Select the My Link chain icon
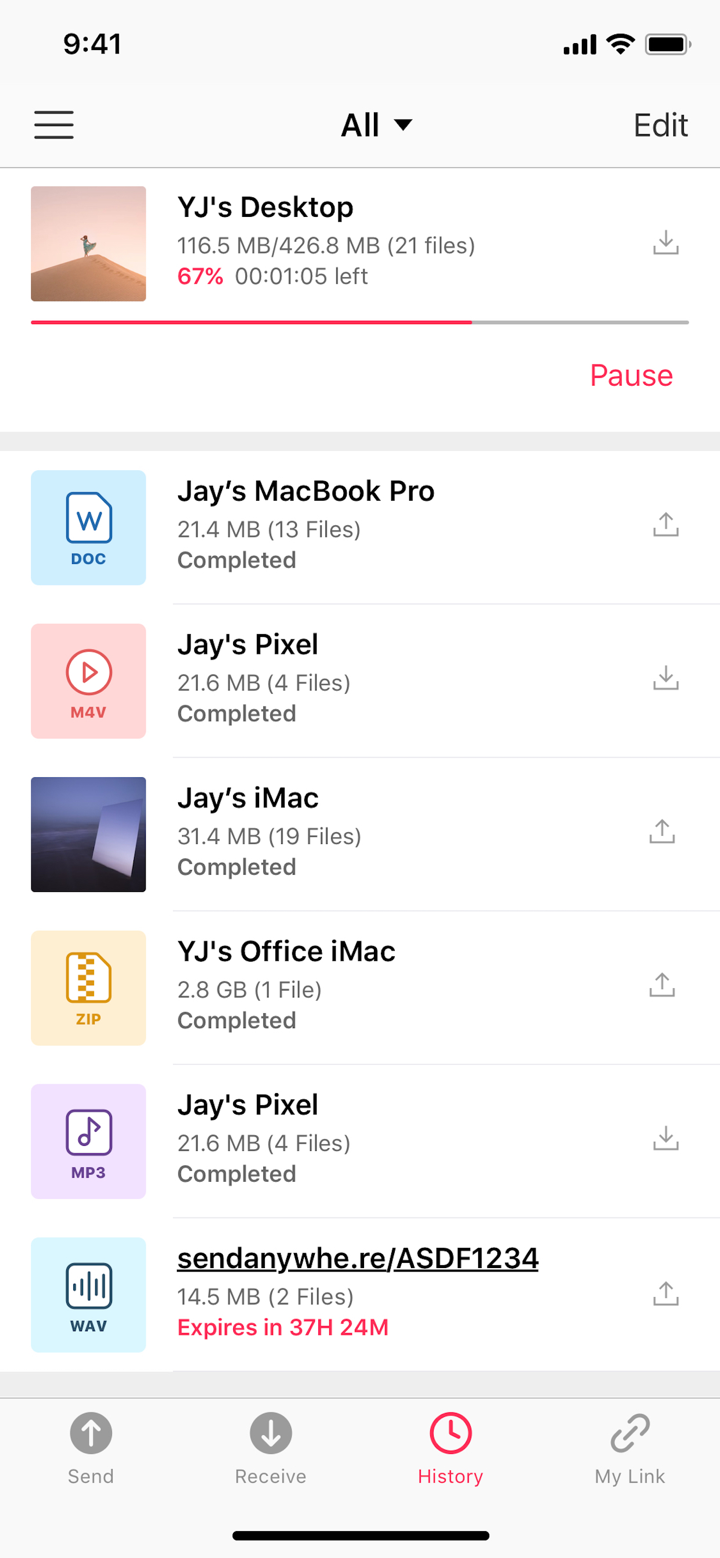720x1558 pixels. (x=629, y=1434)
